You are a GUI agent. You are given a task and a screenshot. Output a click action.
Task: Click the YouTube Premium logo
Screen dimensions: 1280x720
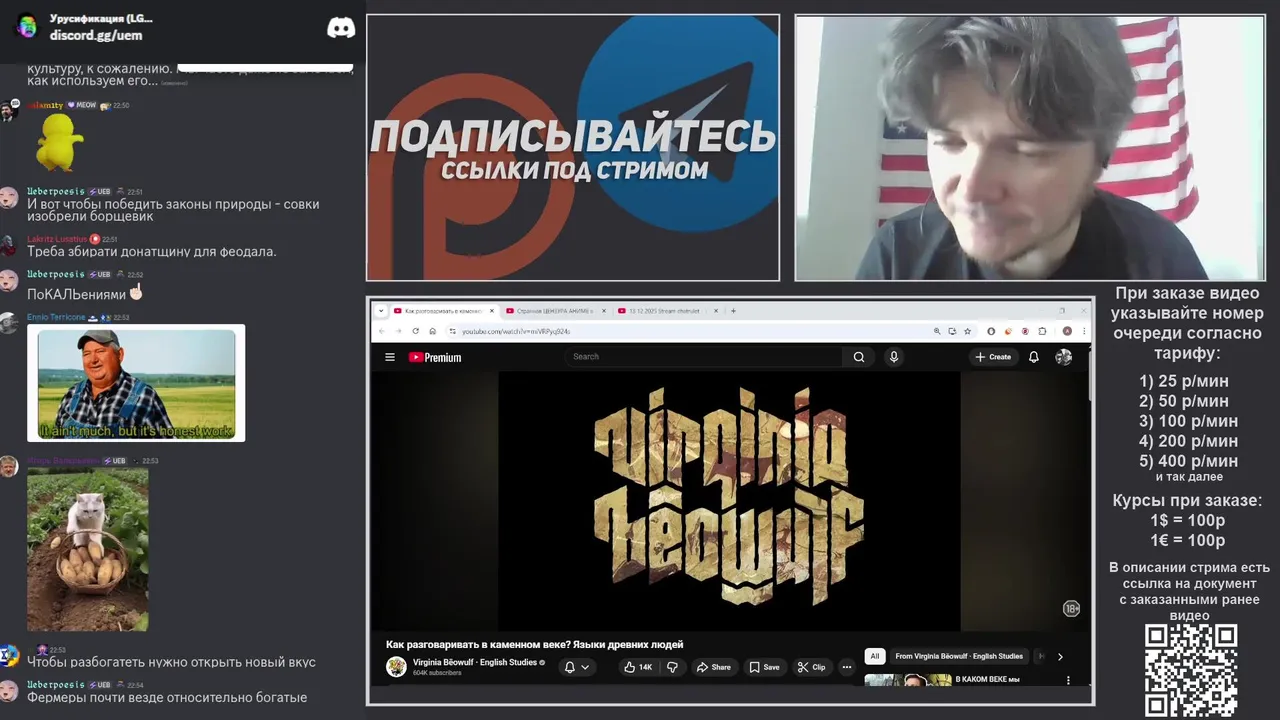click(435, 357)
